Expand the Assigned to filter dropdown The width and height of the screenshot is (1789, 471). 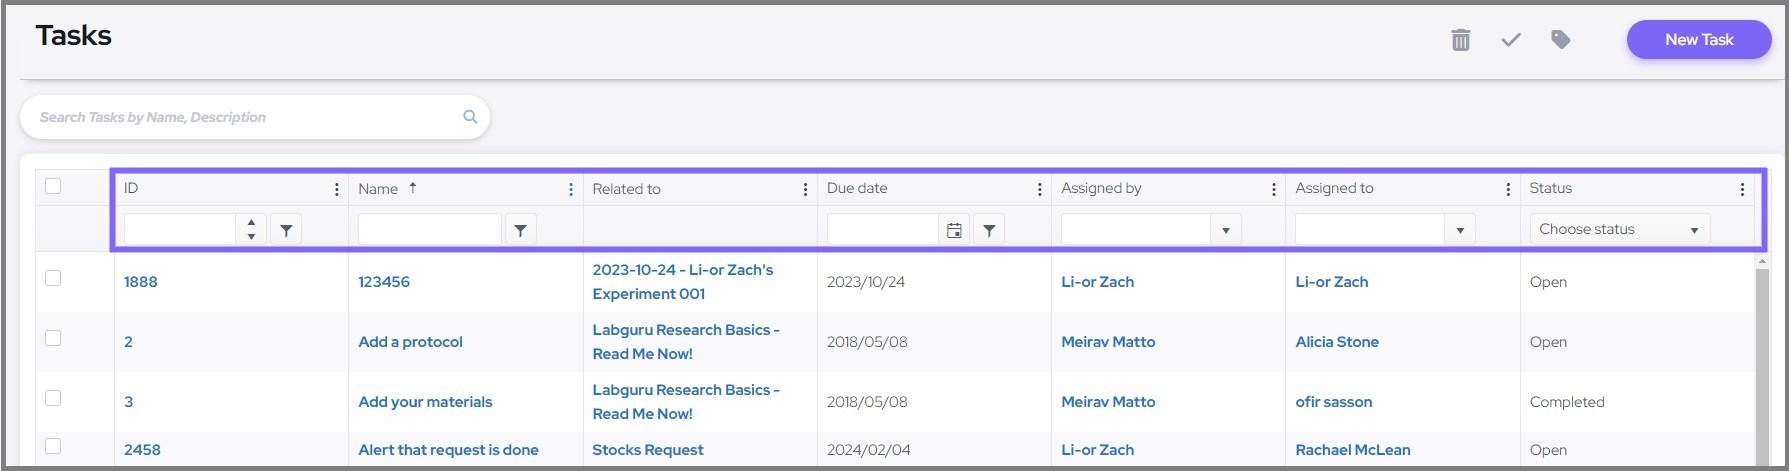pos(1460,230)
